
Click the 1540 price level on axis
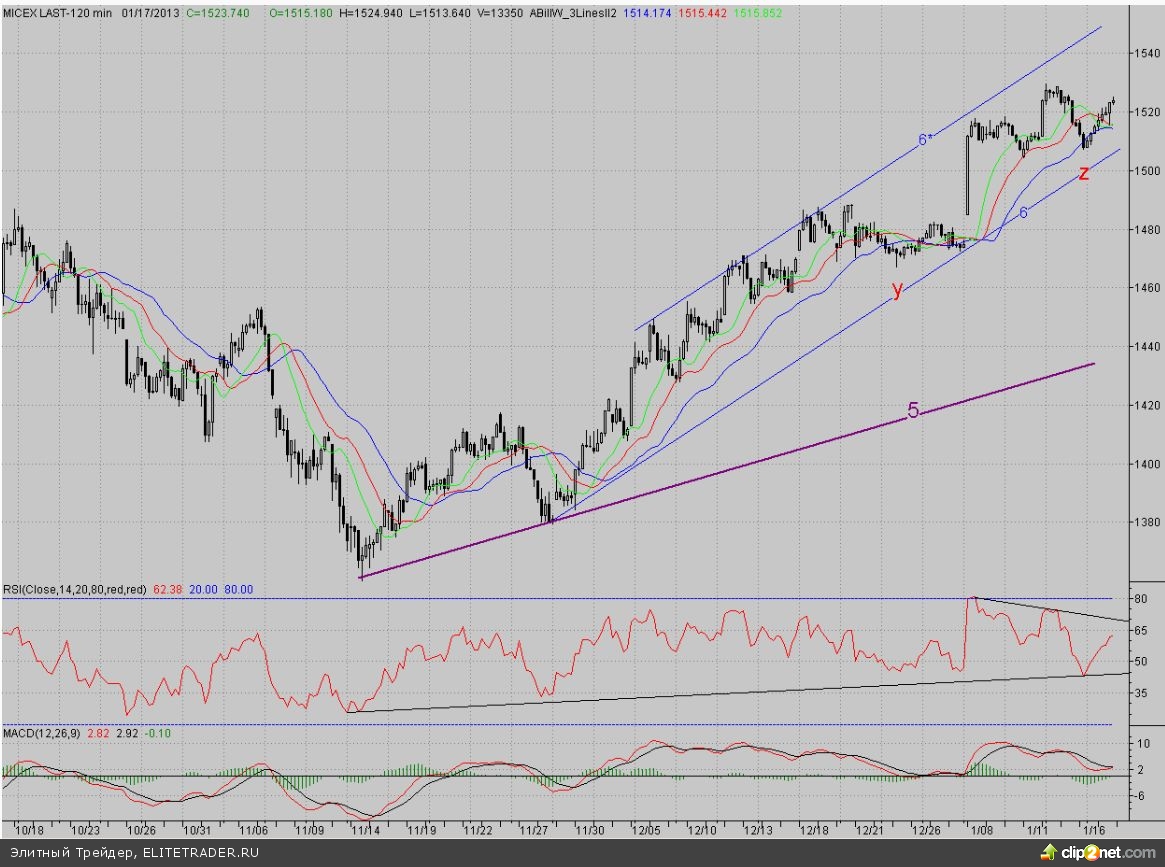(x=1146, y=53)
